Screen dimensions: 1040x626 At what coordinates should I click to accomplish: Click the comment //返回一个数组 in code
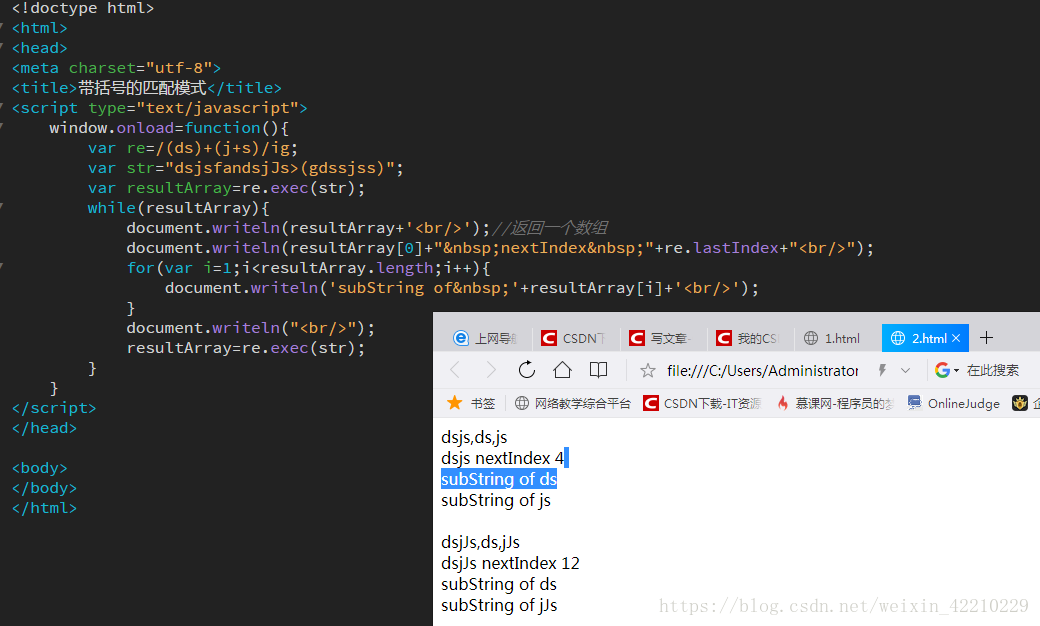[550, 227]
